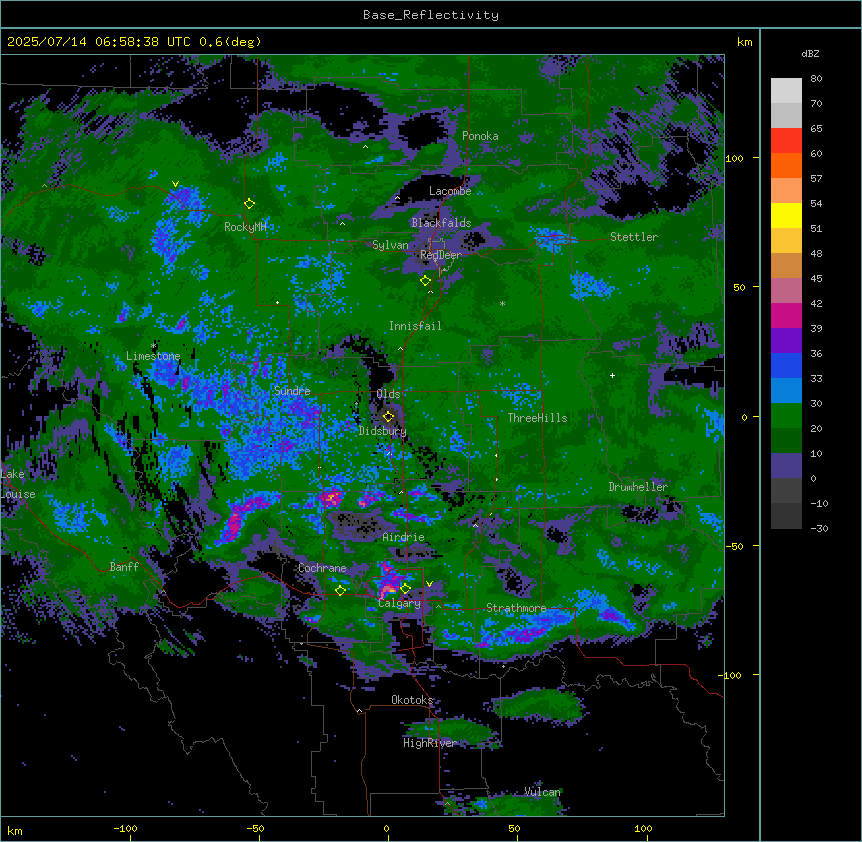Click the yellow diamond marker above Calgary label
Viewport: 862px width, 842px height.
[x=405, y=589]
